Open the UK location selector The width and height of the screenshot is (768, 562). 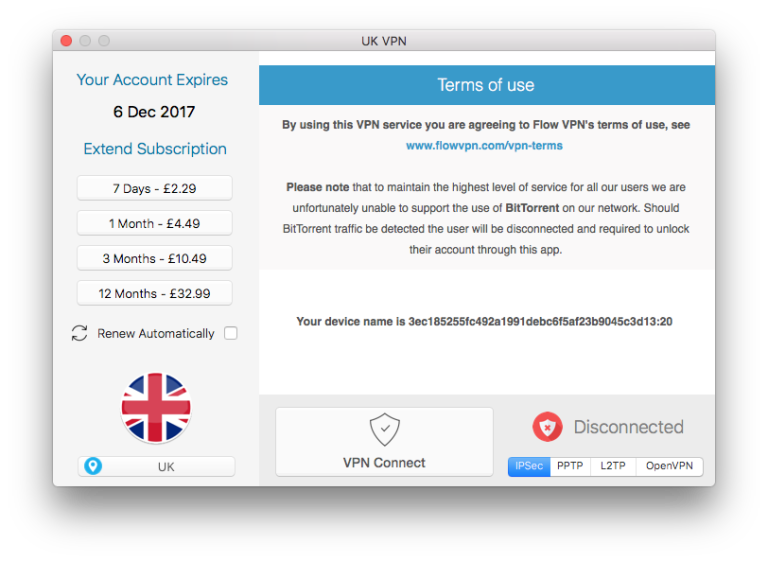[156, 466]
